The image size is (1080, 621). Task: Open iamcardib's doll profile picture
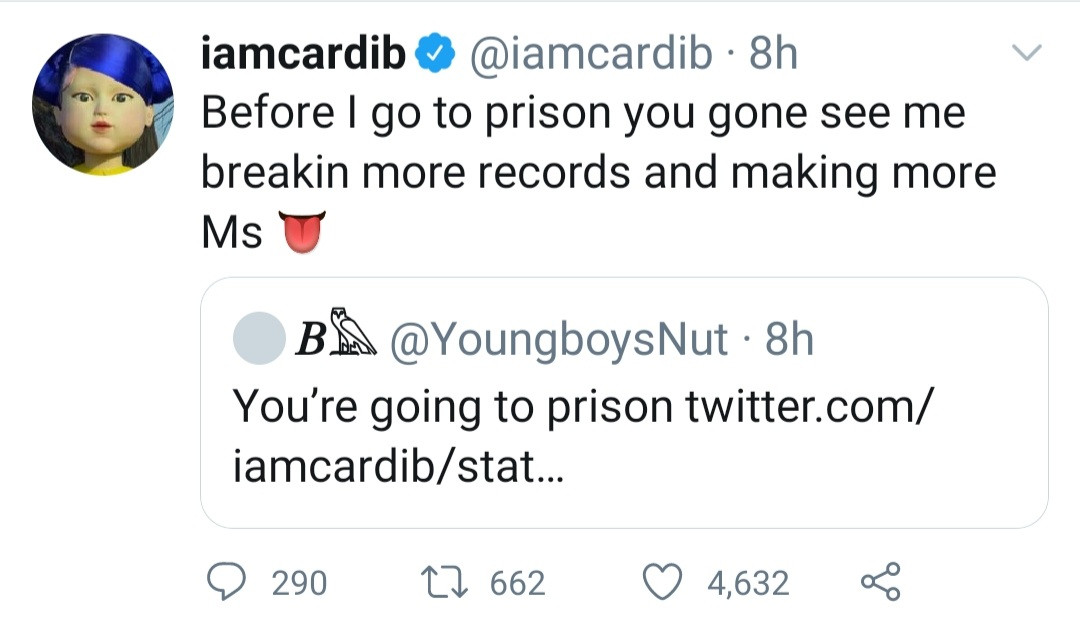pyautogui.click(x=102, y=105)
